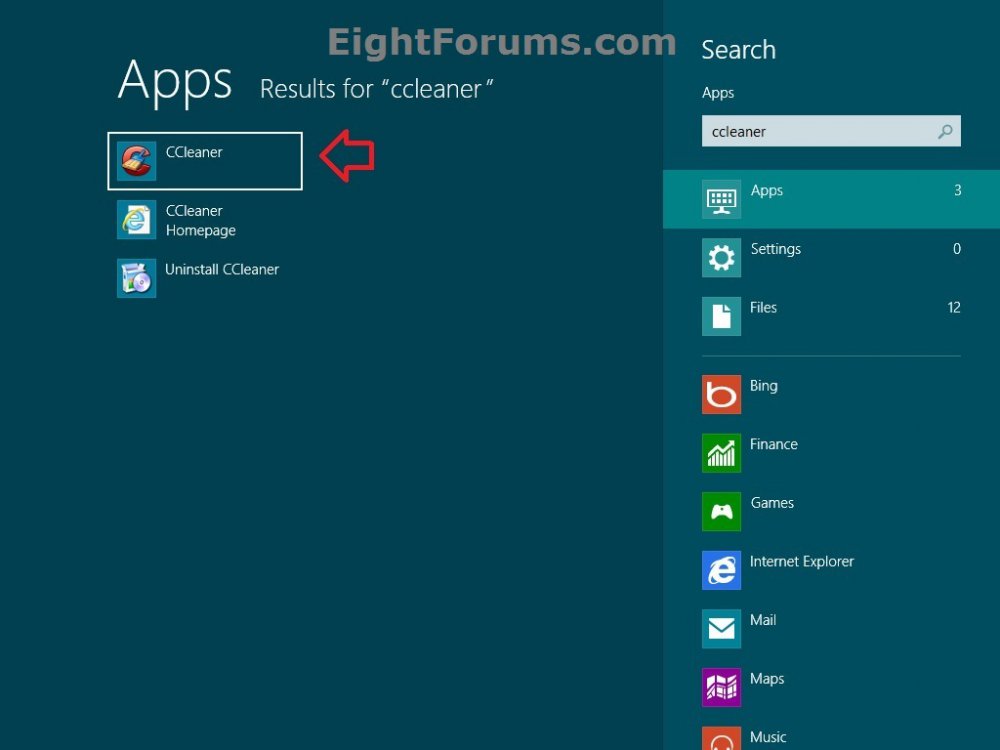The width and height of the screenshot is (1000, 750).
Task: Choose Games from search app list
Action: [x=772, y=503]
